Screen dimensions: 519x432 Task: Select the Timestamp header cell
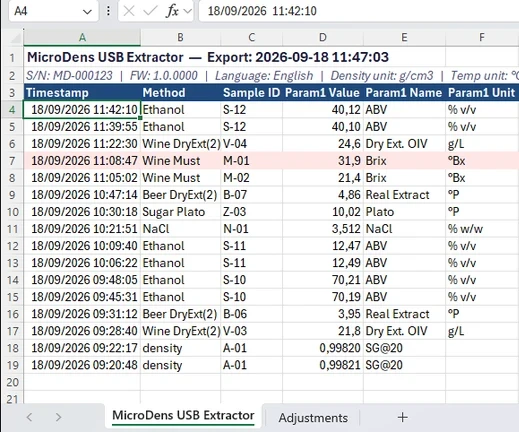coord(82,93)
